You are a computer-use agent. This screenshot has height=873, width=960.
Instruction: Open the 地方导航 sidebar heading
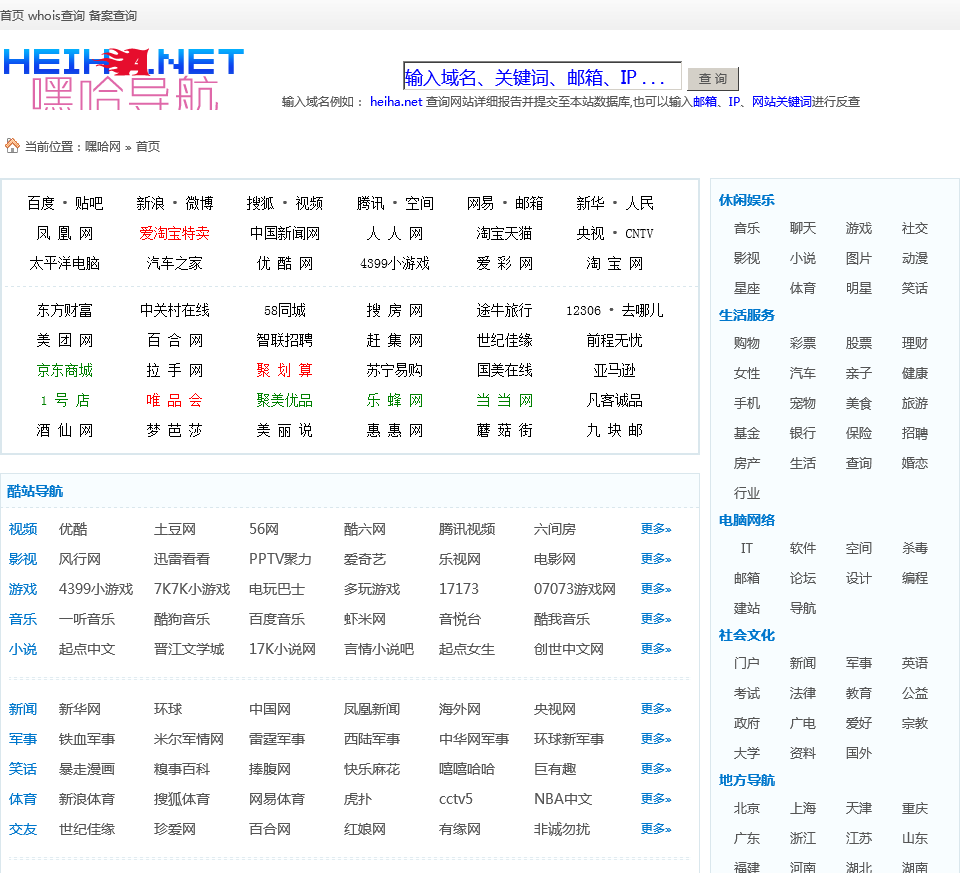pyautogui.click(x=746, y=781)
